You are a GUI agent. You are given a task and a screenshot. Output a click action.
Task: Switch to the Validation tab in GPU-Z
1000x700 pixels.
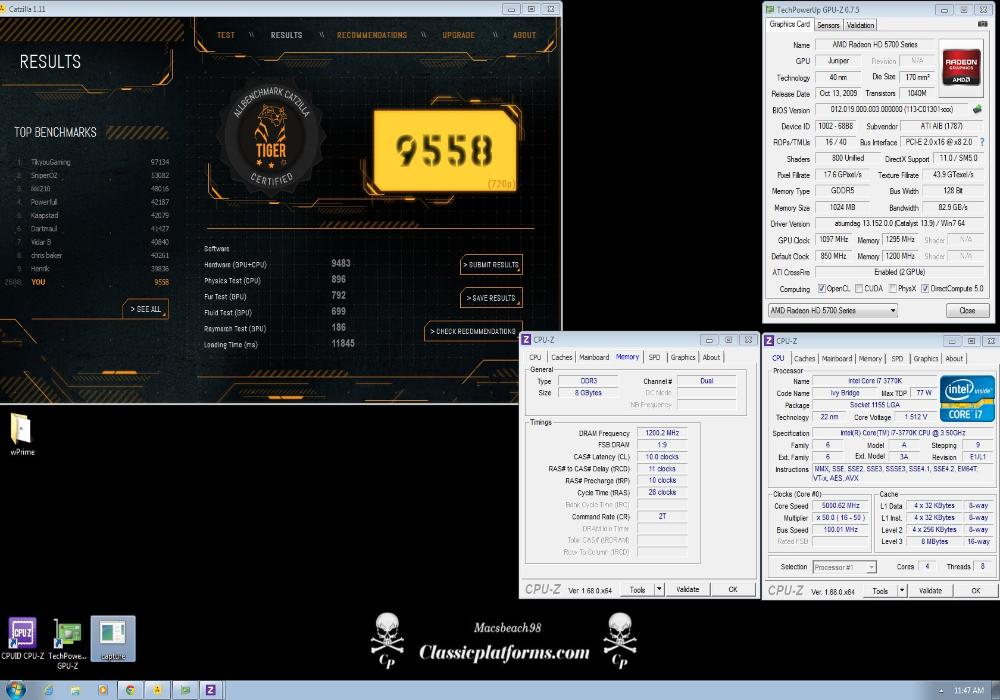tap(860, 26)
